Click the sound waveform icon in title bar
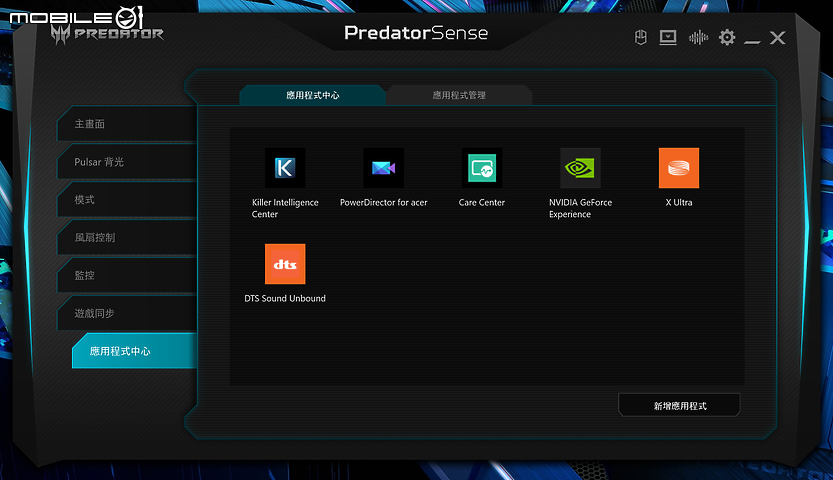The height and width of the screenshot is (480, 833). coord(698,38)
